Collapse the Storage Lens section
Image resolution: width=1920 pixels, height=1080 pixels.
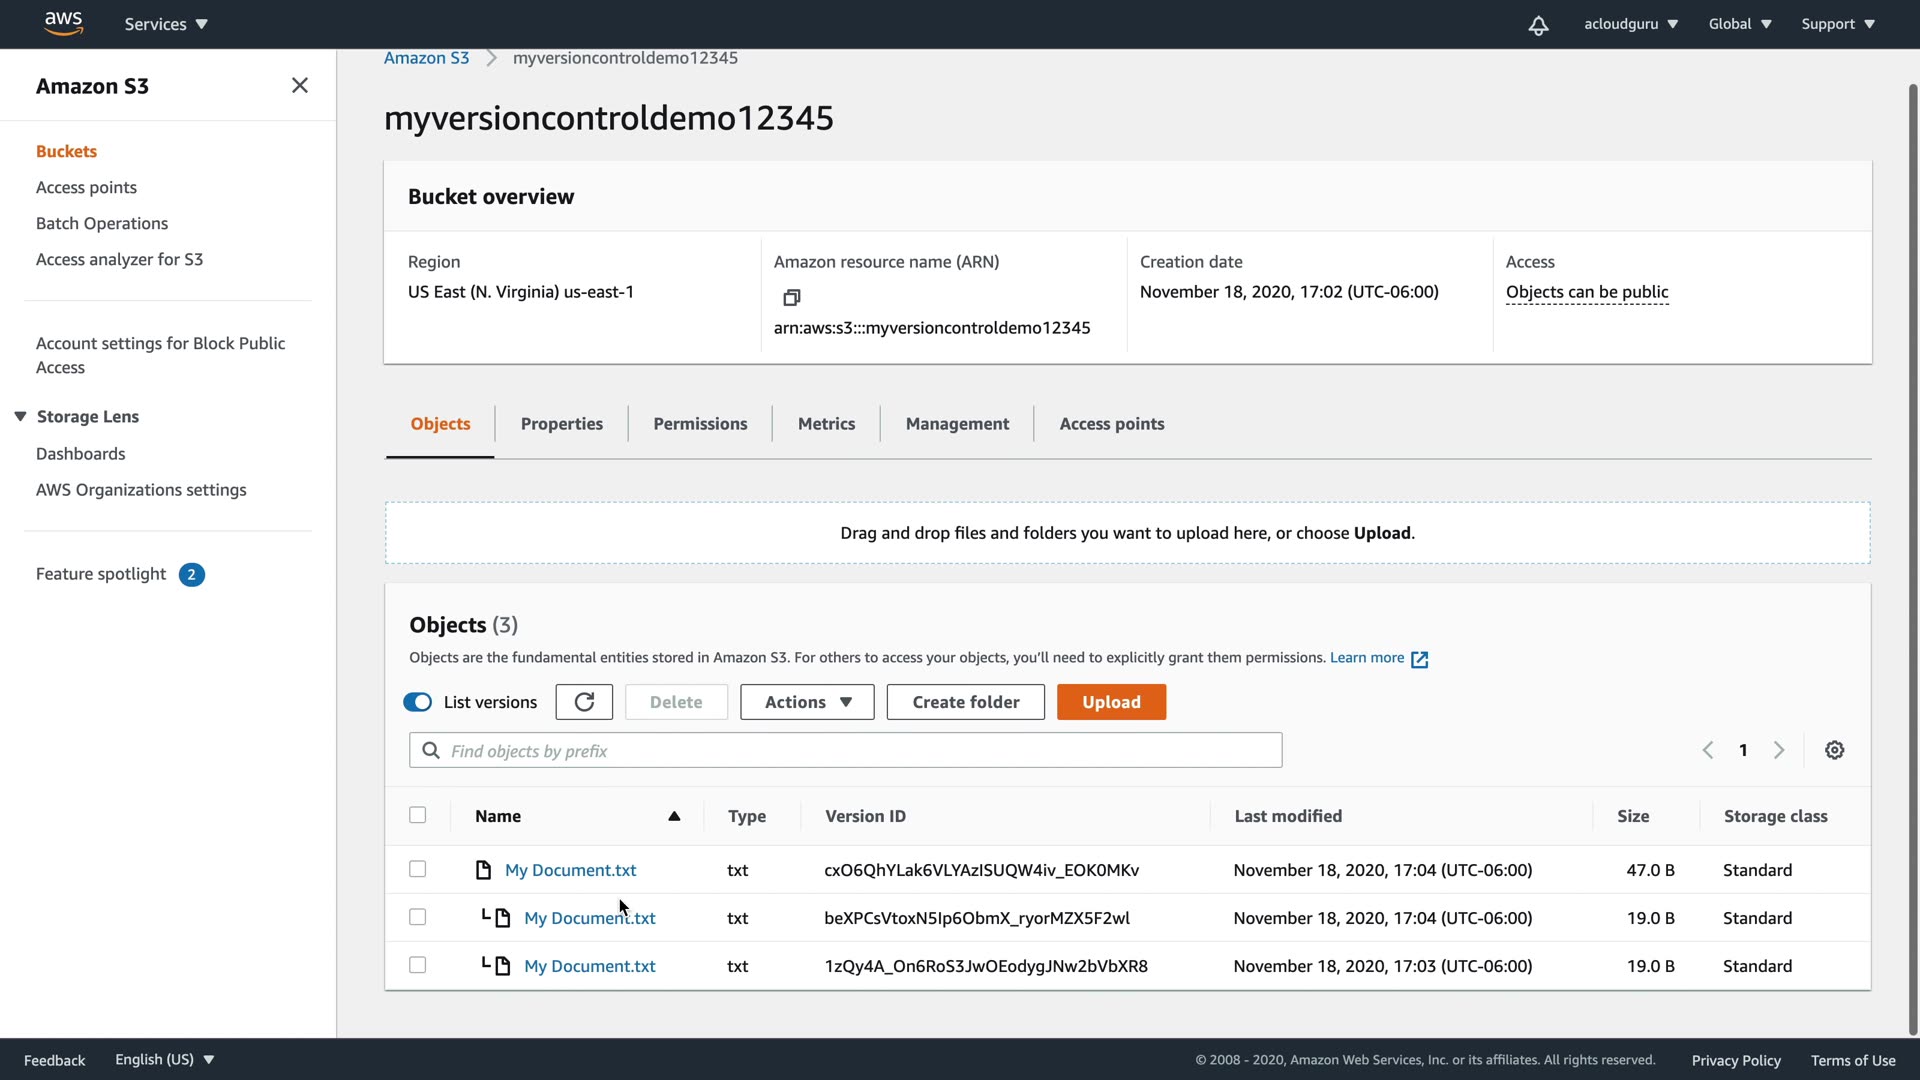point(20,416)
